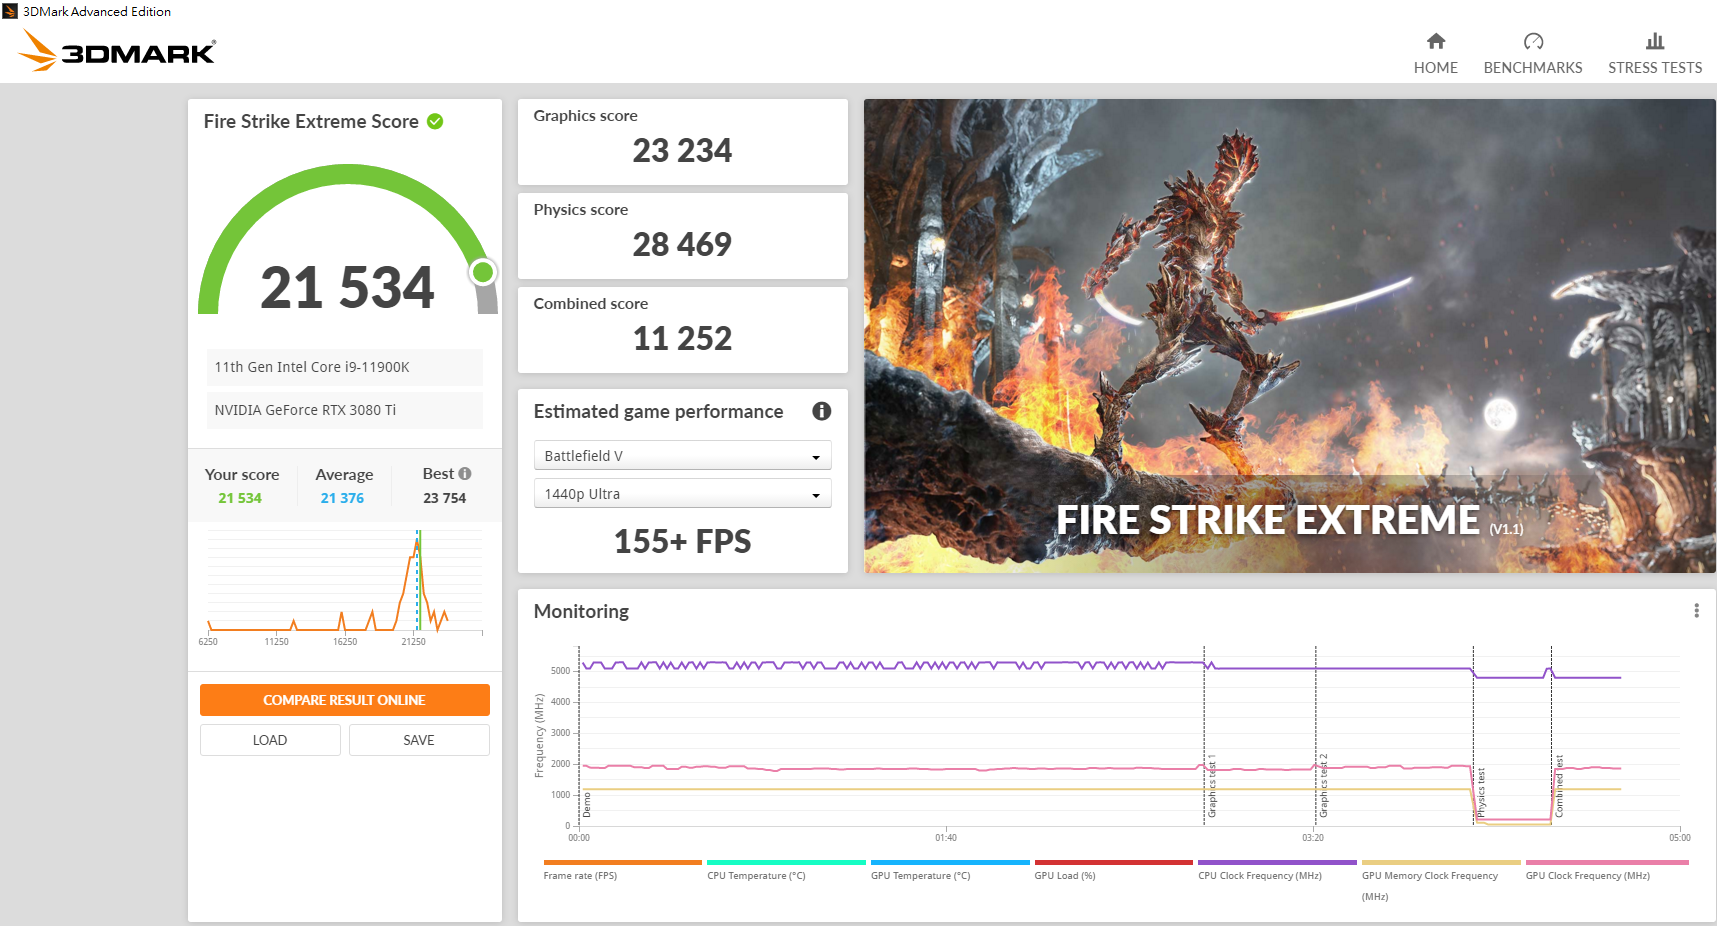Viewport: 1717px width, 926px height.
Task: Click the main score 21 534
Action: click(x=347, y=288)
